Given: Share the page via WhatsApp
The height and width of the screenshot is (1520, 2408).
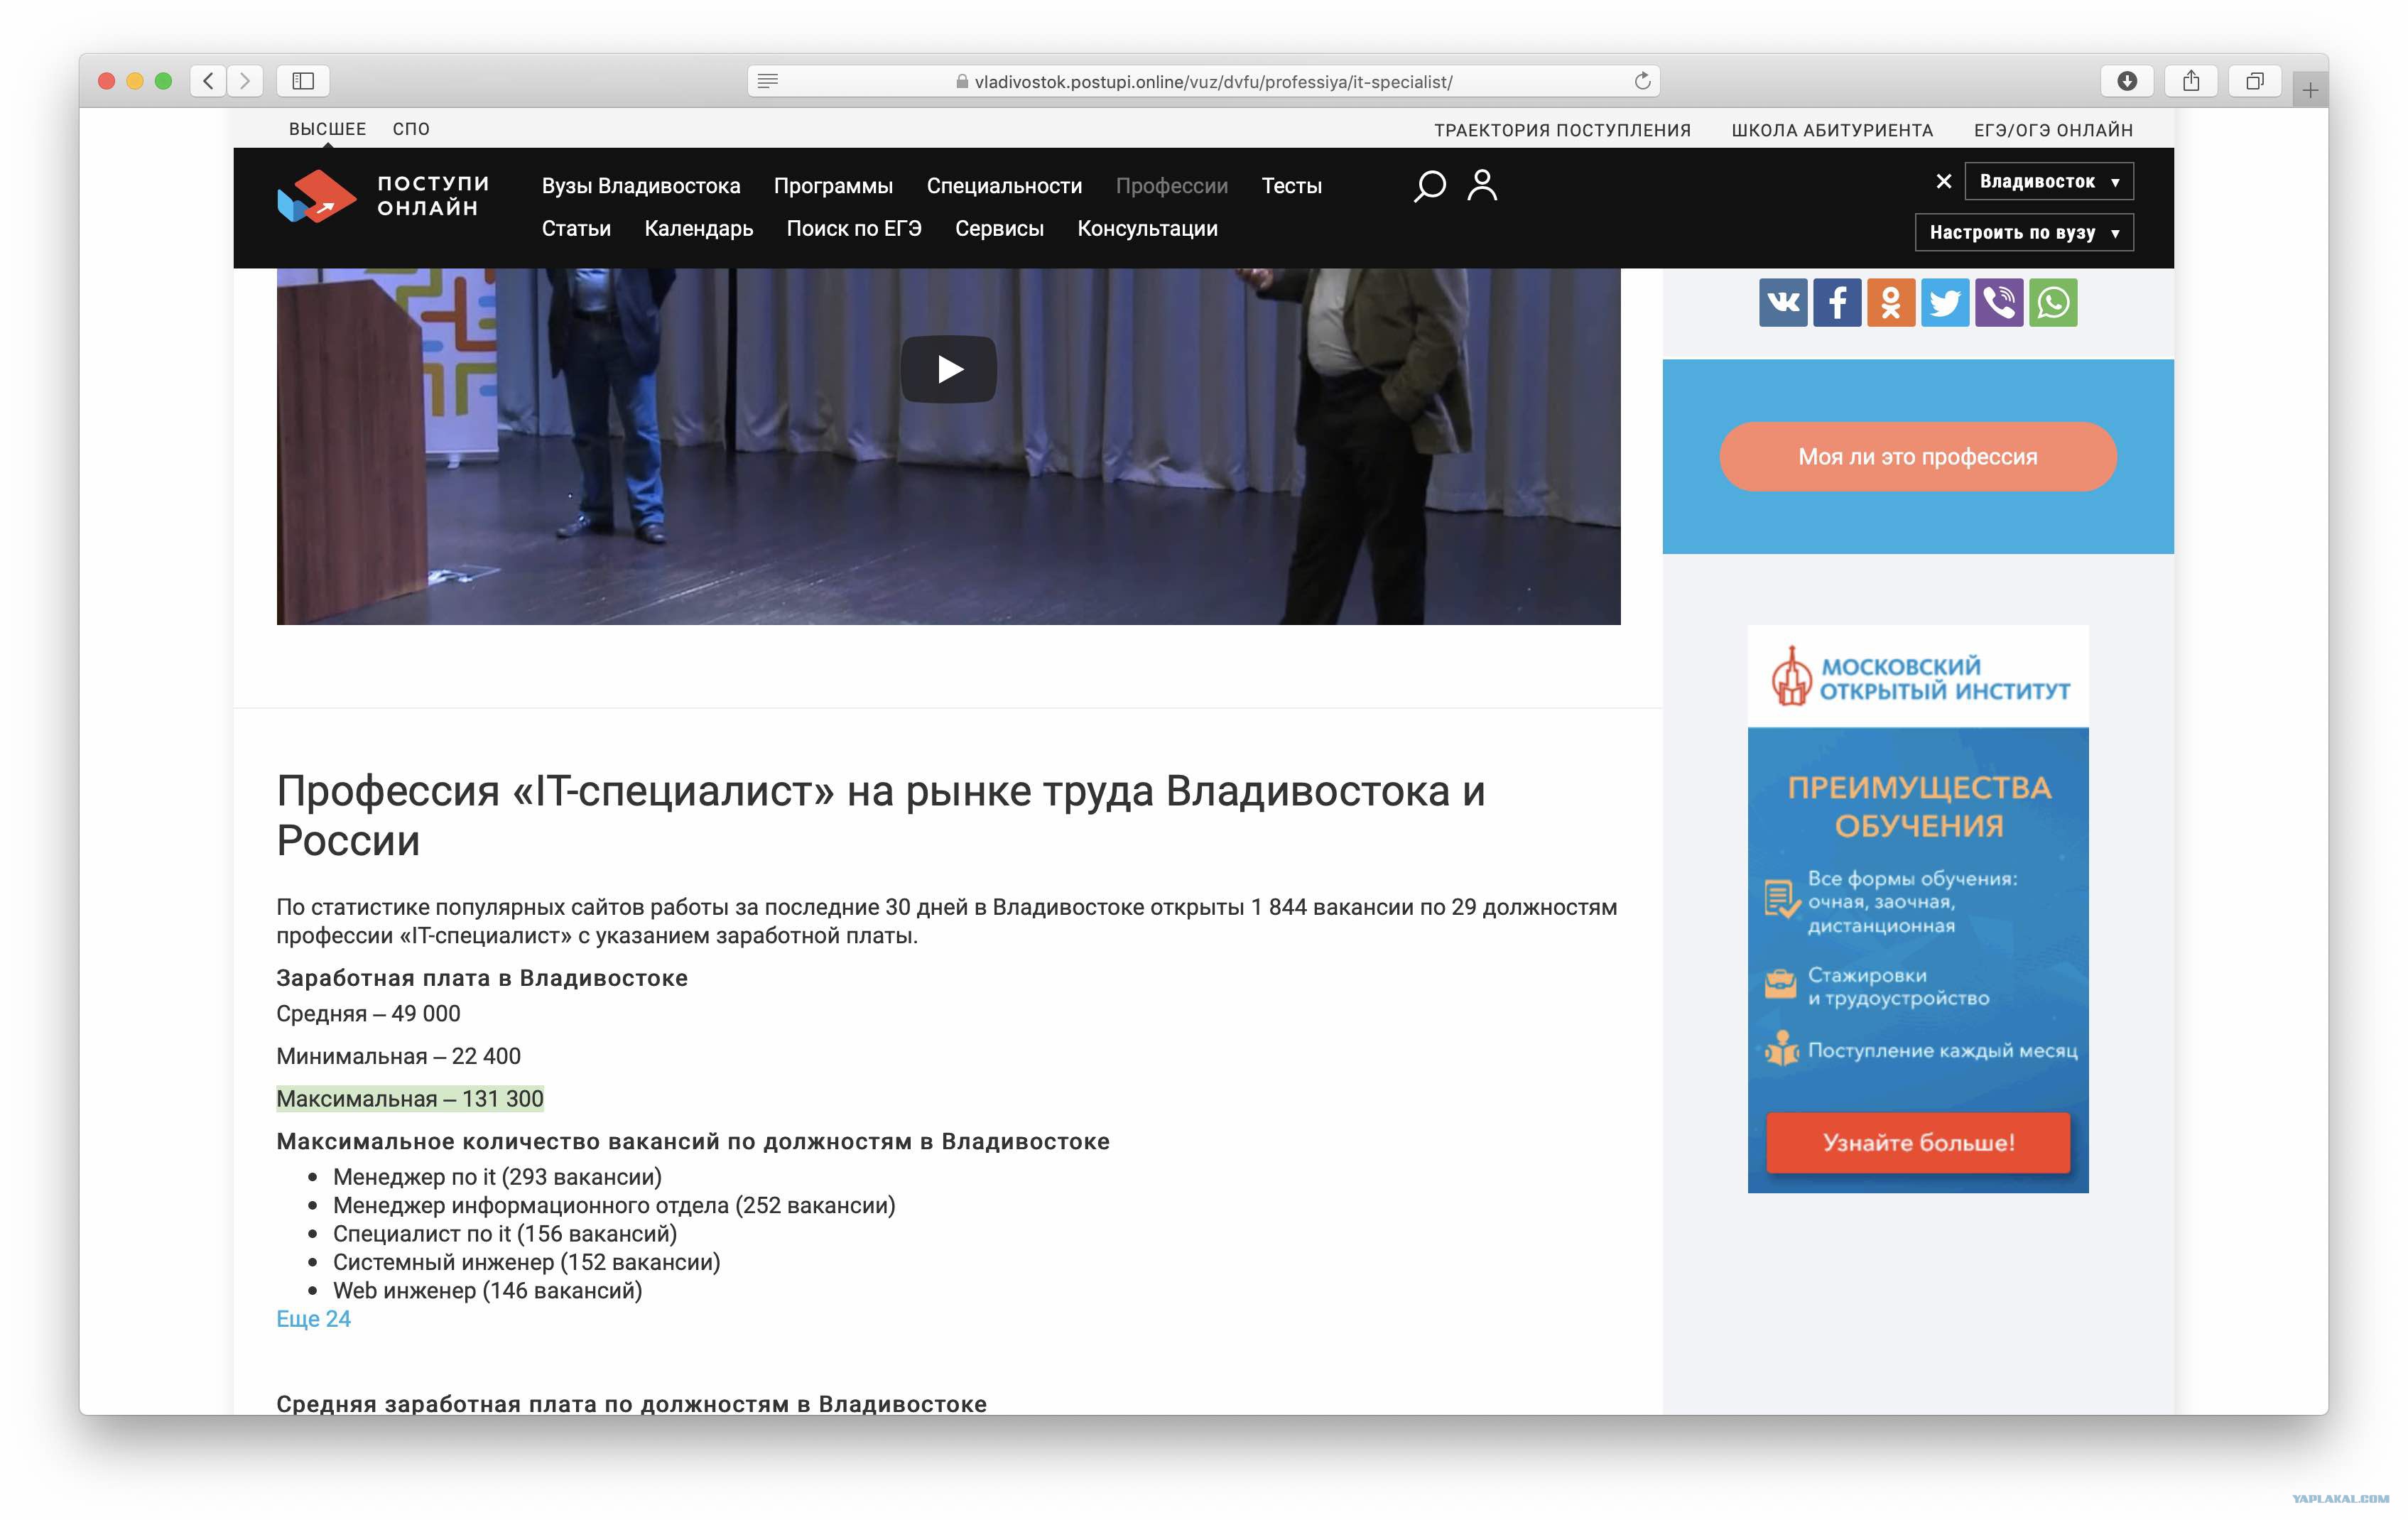Looking at the screenshot, I should coord(2054,302).
